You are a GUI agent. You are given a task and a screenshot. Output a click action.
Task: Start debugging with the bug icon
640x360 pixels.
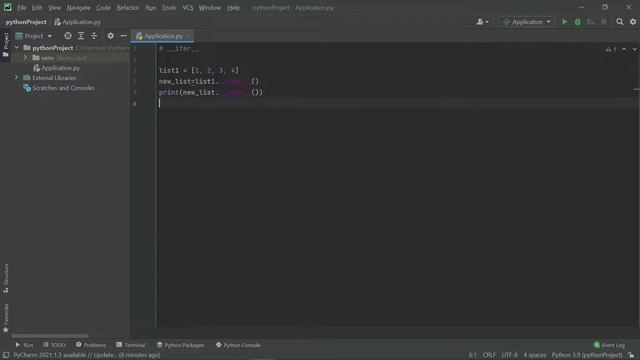(x=578, y=22)
